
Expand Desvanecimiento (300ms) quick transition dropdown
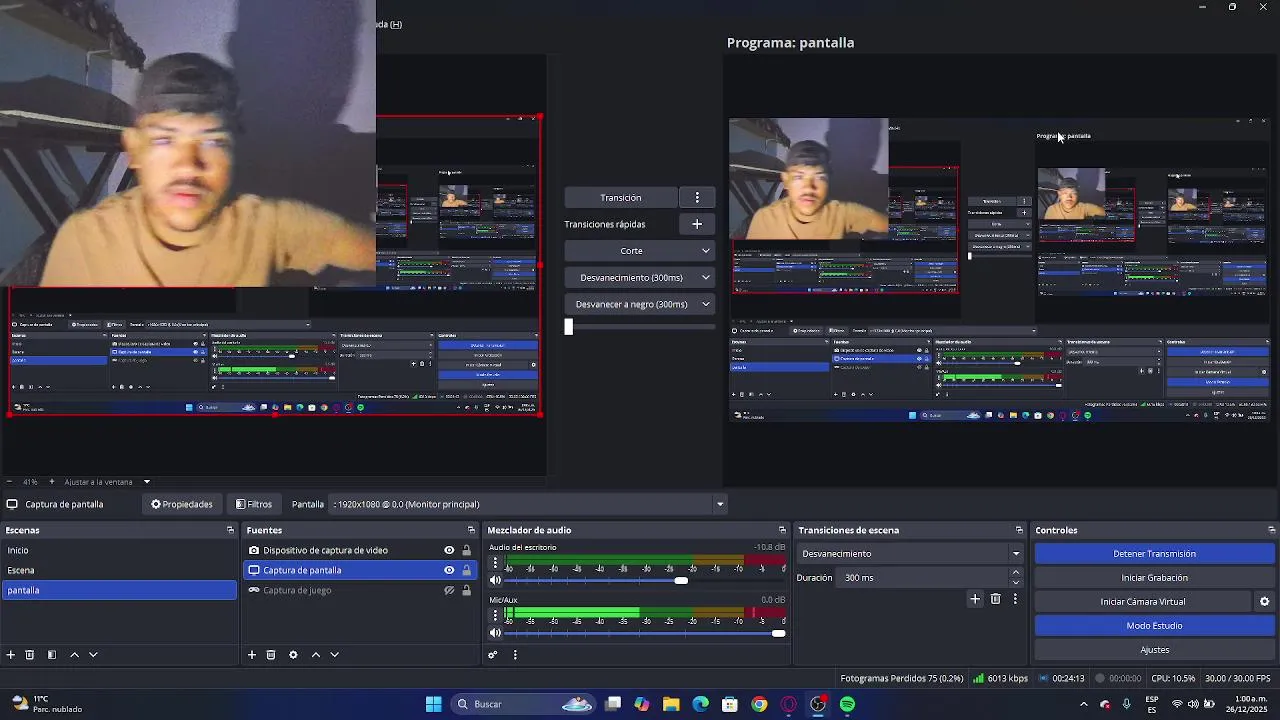pos(639,278)
